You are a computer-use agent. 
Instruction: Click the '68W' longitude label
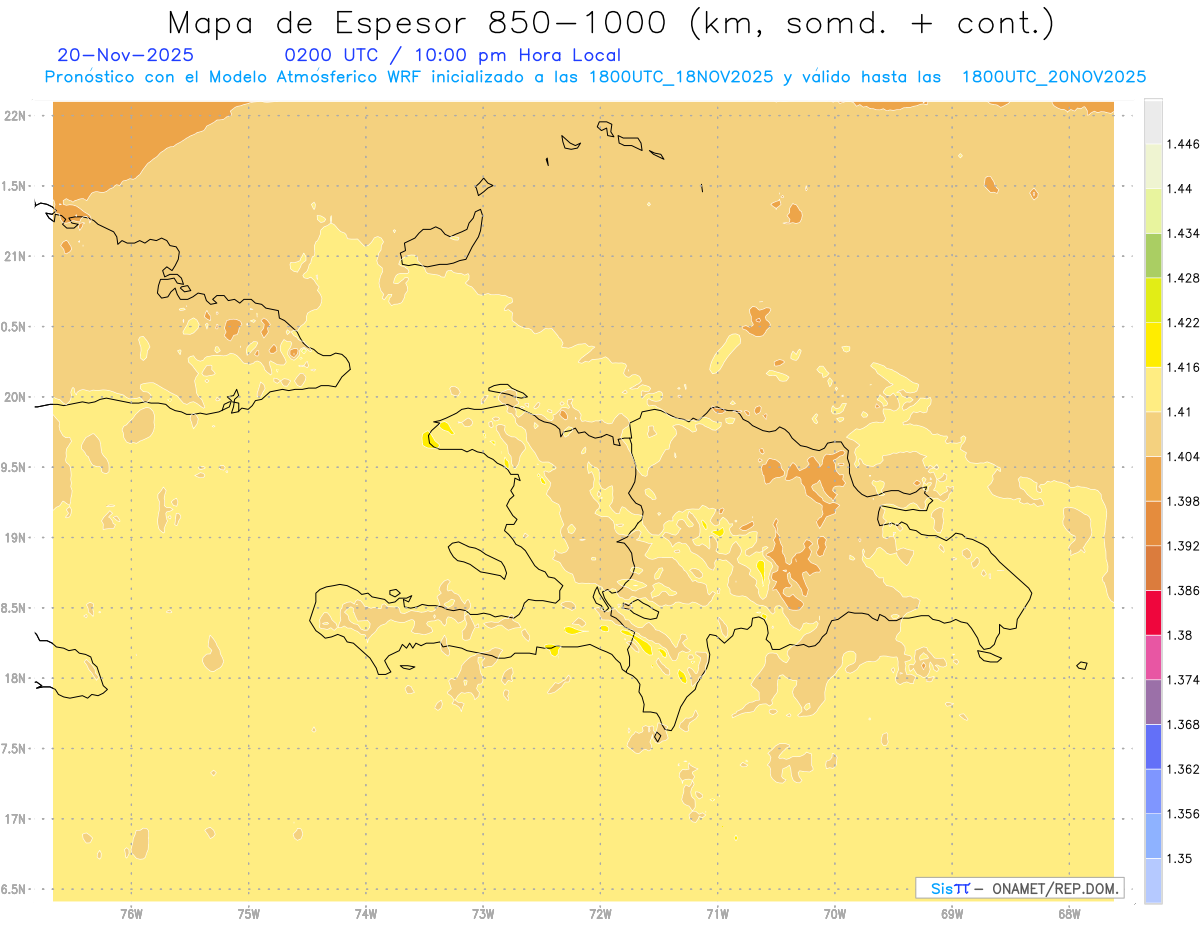[x=1069, y=913]
